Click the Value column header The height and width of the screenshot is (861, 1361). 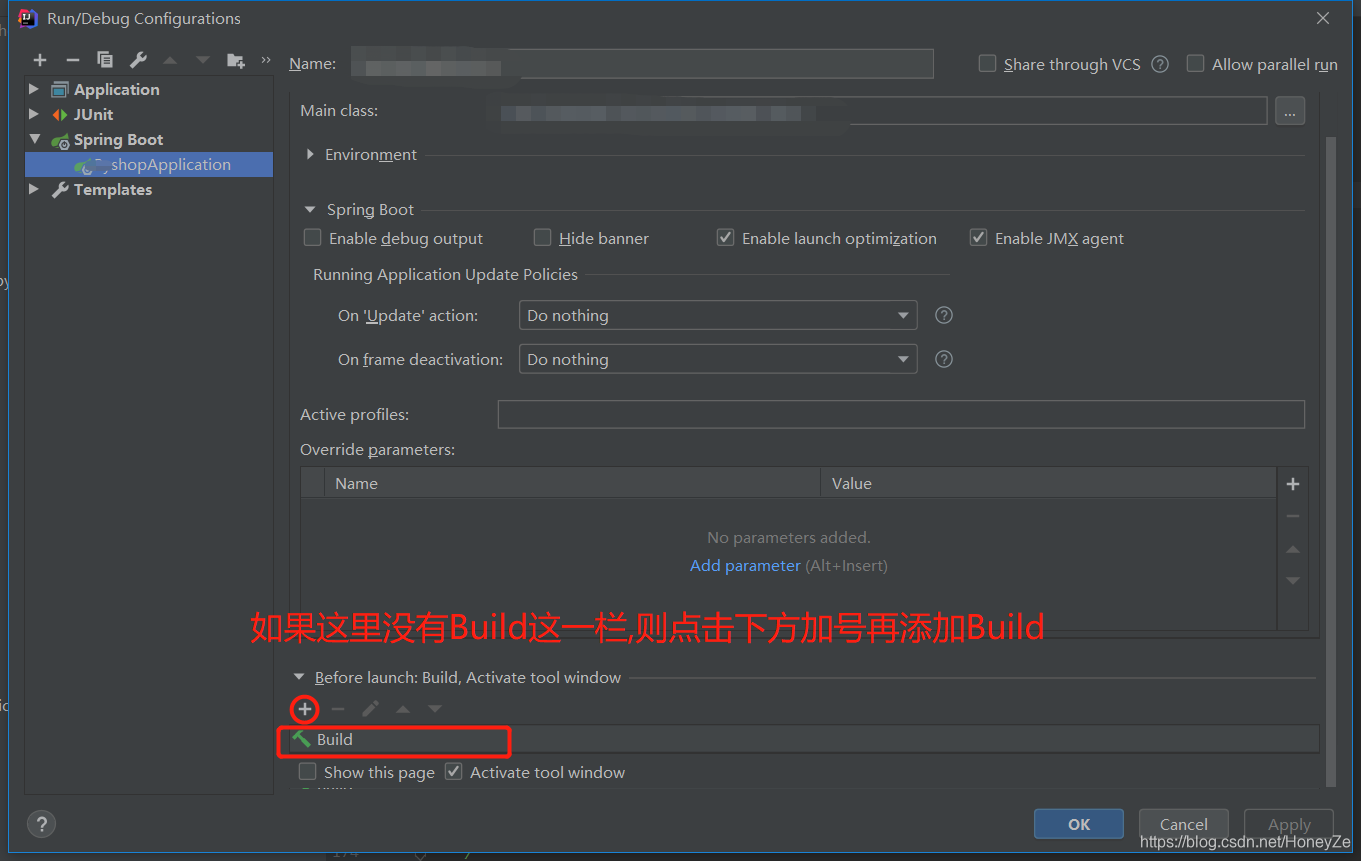pyautogui.click(x=1048, y=483)
